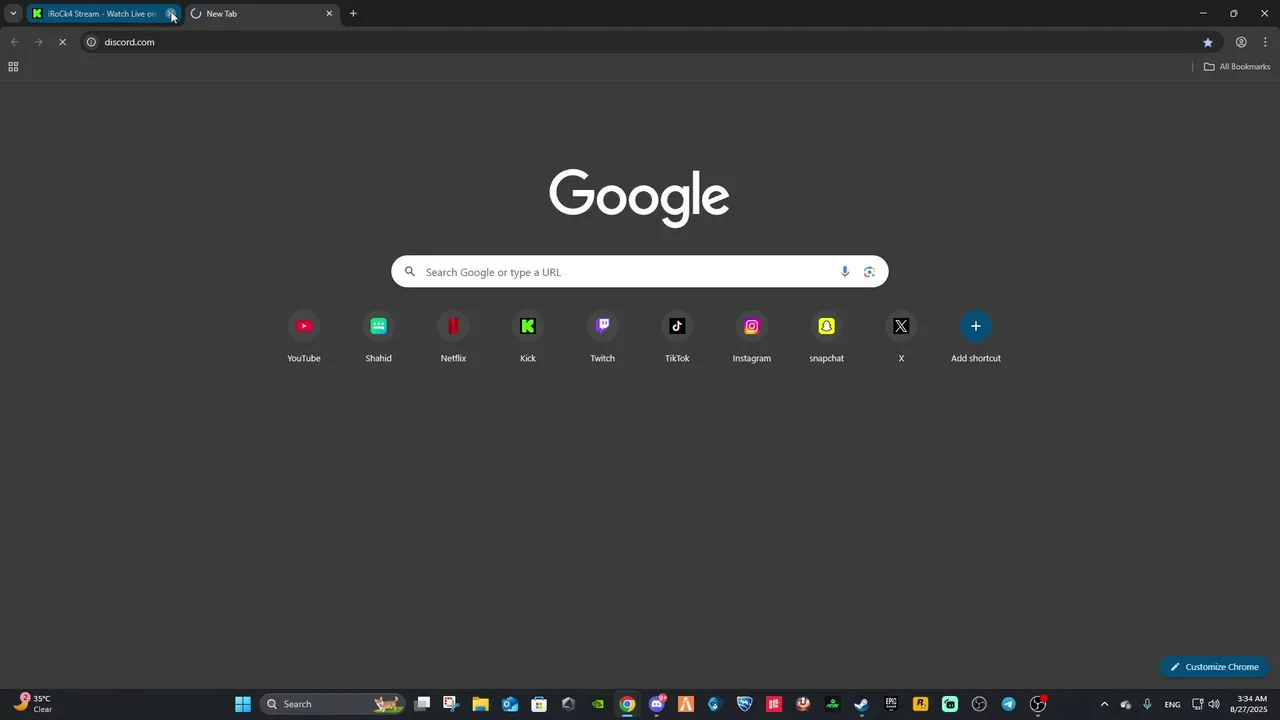Open the weather widget showing 35°C
Screen dimensions: 1280x720
32,704
